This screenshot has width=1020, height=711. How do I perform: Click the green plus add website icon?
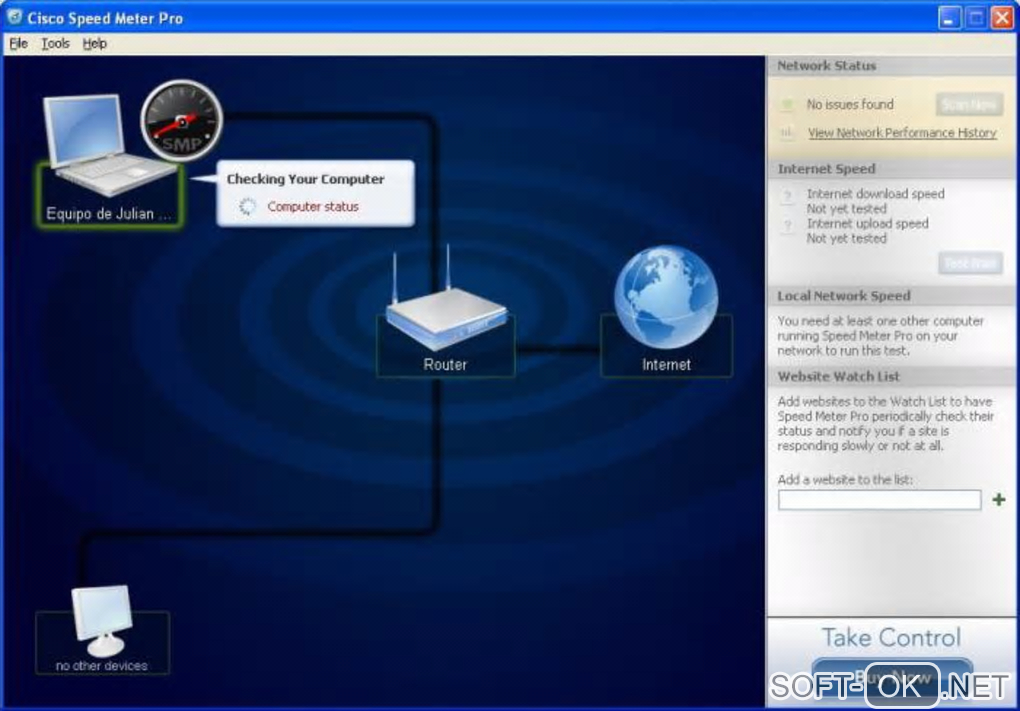point(999,500)
